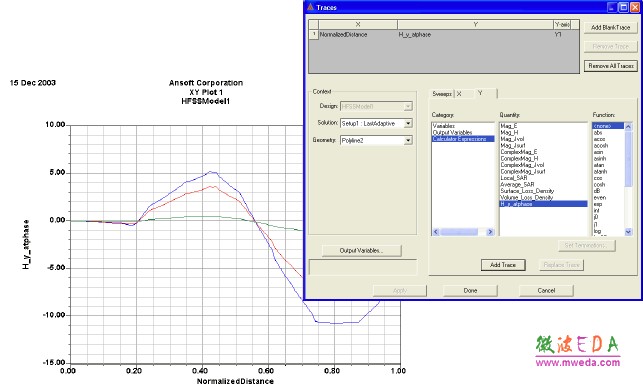This screenshot has width=643, height=392.
Task: Switch to the X tab
Action: click(459, 94)
